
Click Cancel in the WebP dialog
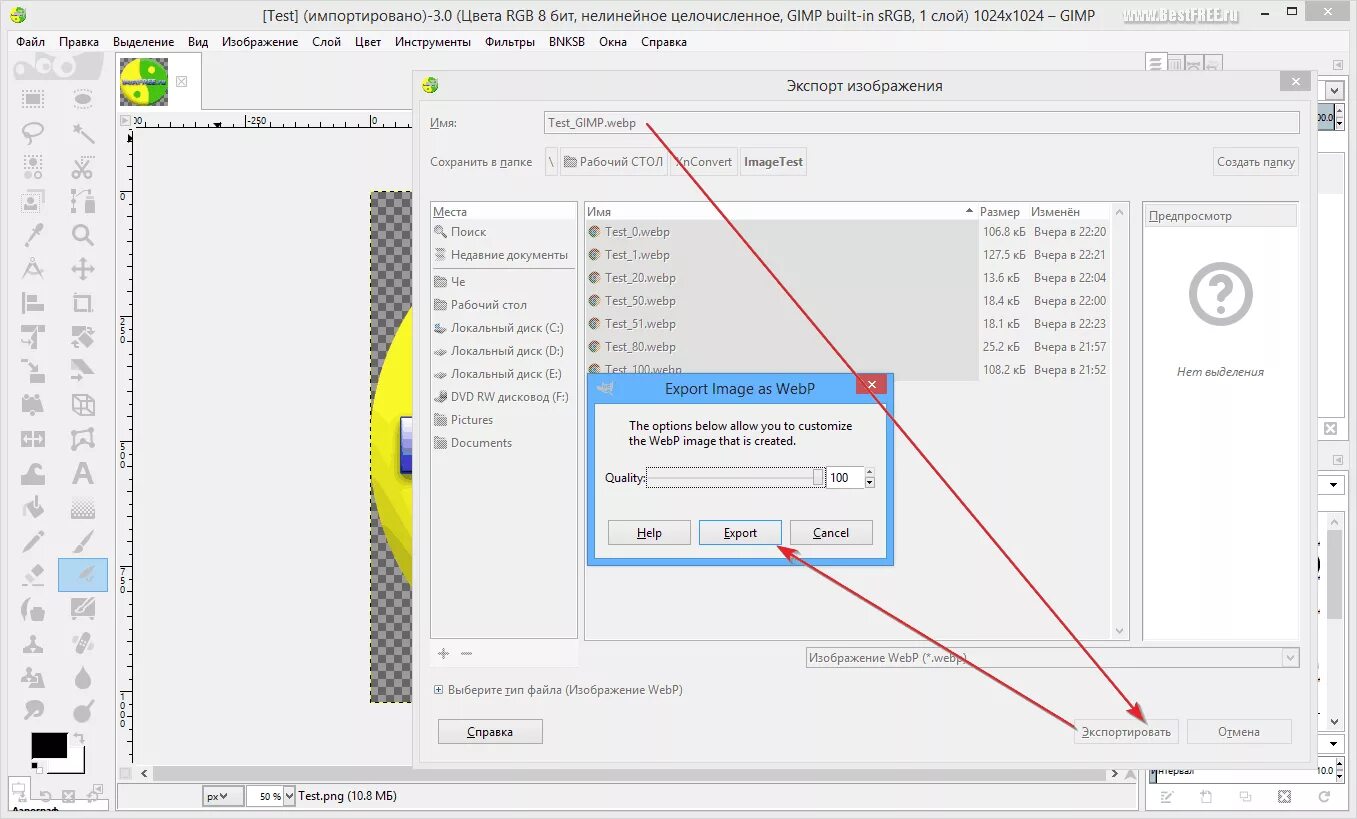point(831,533)
